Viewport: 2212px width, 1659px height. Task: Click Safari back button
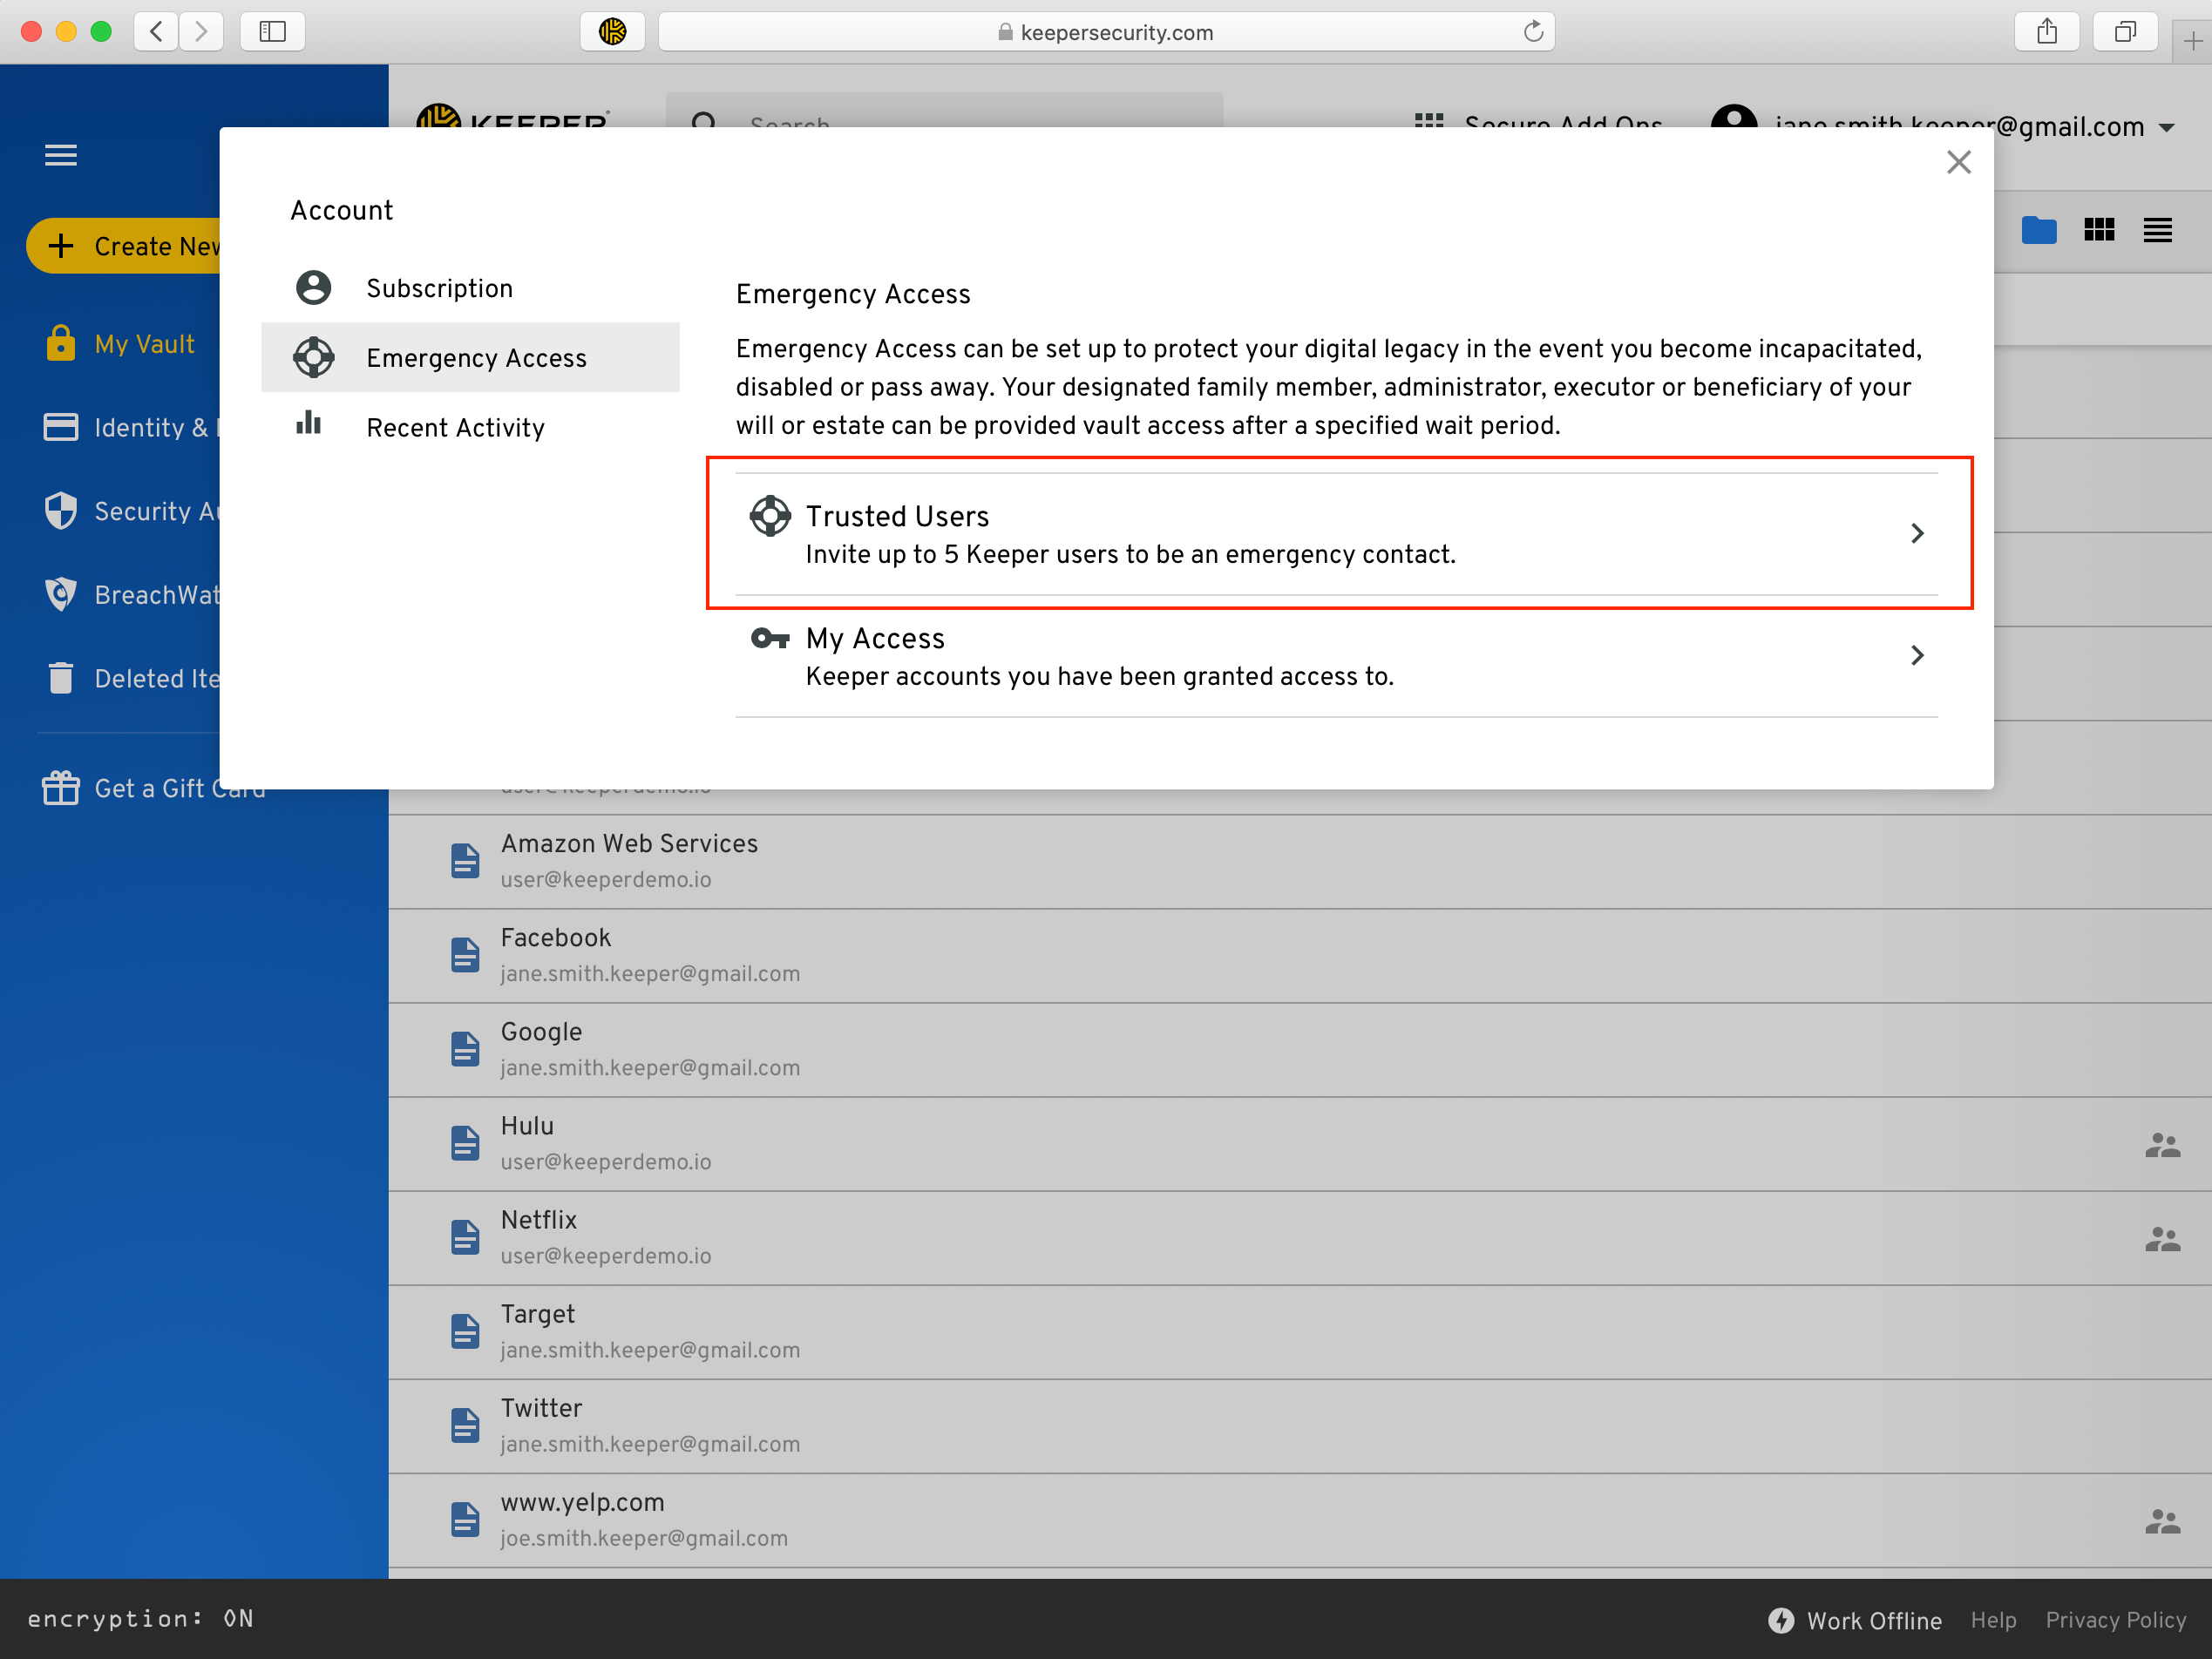coord(156,31)
